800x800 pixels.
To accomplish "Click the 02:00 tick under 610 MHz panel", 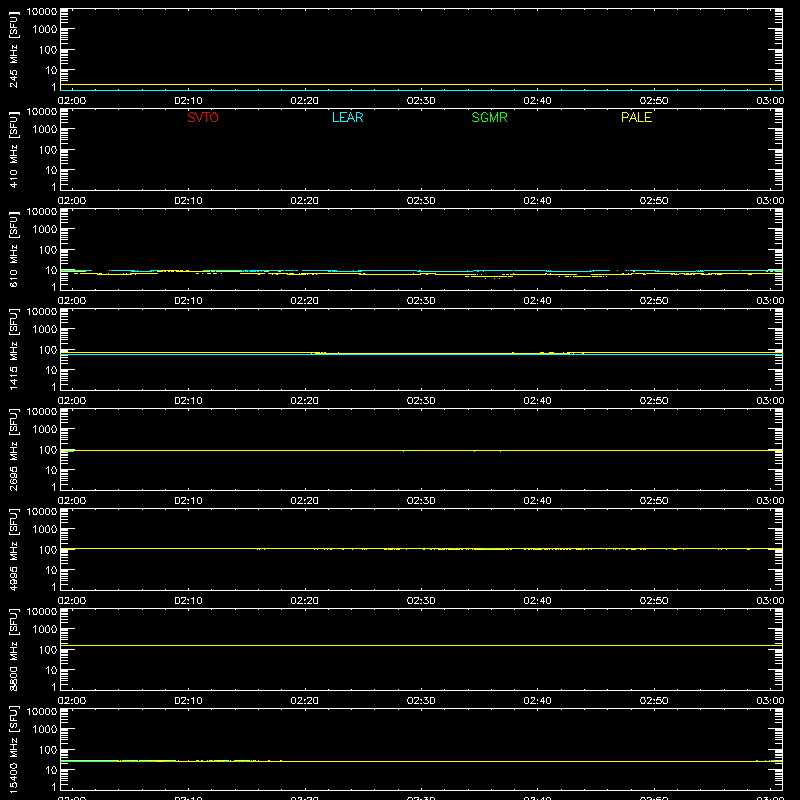I will 72,301.
